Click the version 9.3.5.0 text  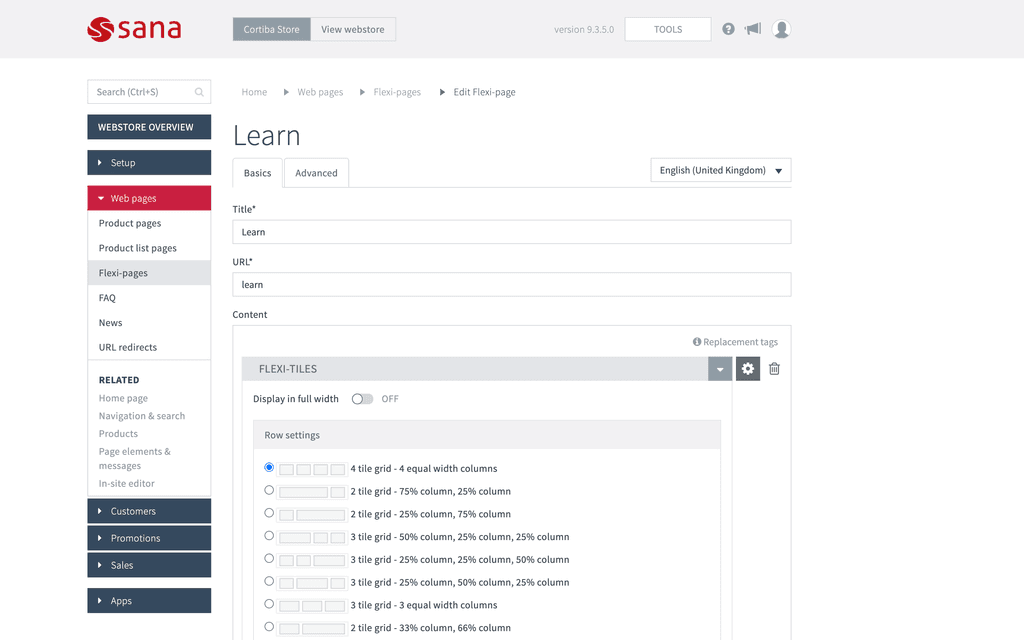[584, 29]
